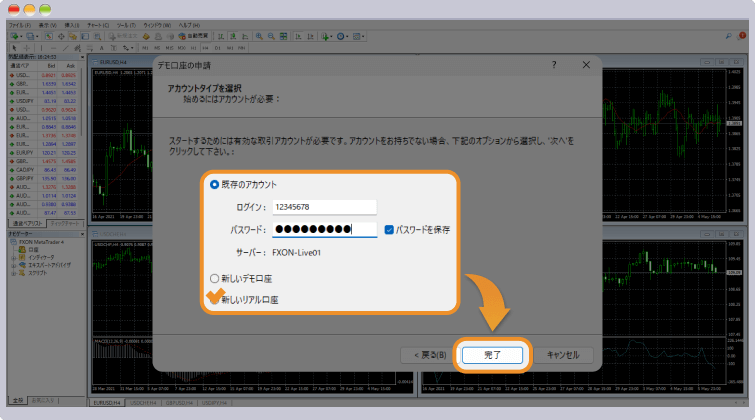Open the MetaEditor book icon
755x420 pixels.
tap(146, 36)
